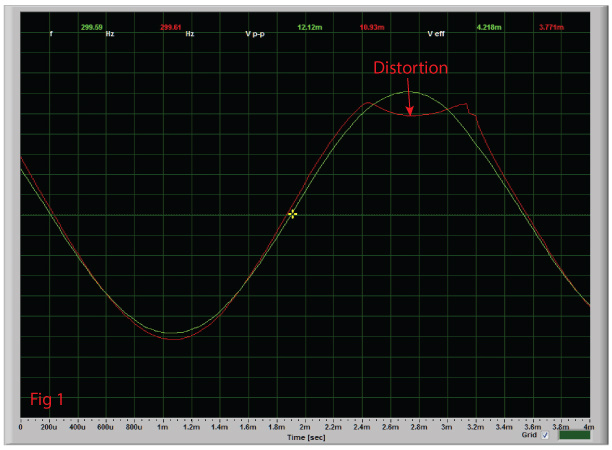Screen dimensions: 612x450
Task: Click the '1m' time axis label
Action: point(163,427)
